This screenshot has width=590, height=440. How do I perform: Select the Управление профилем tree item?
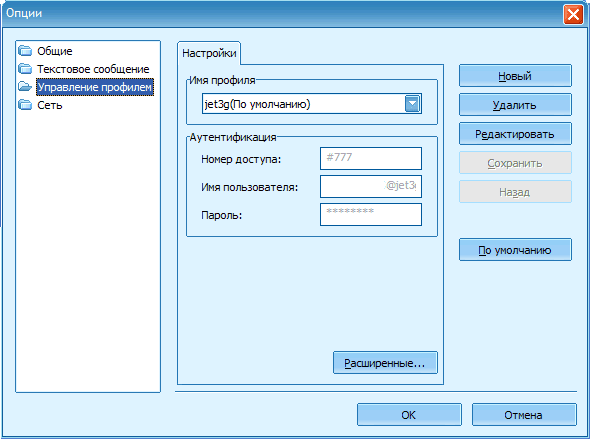(95, 87)
